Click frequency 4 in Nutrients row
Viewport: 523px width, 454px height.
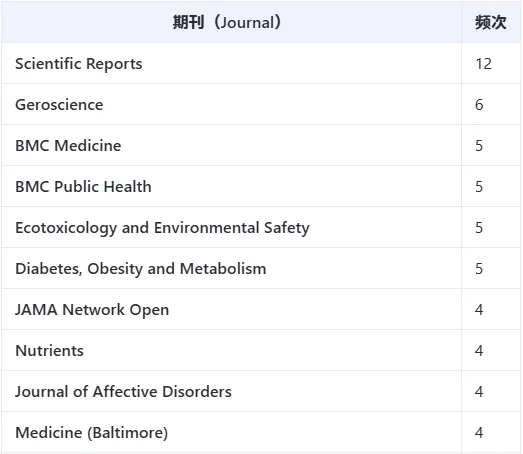tap(479, 351)
